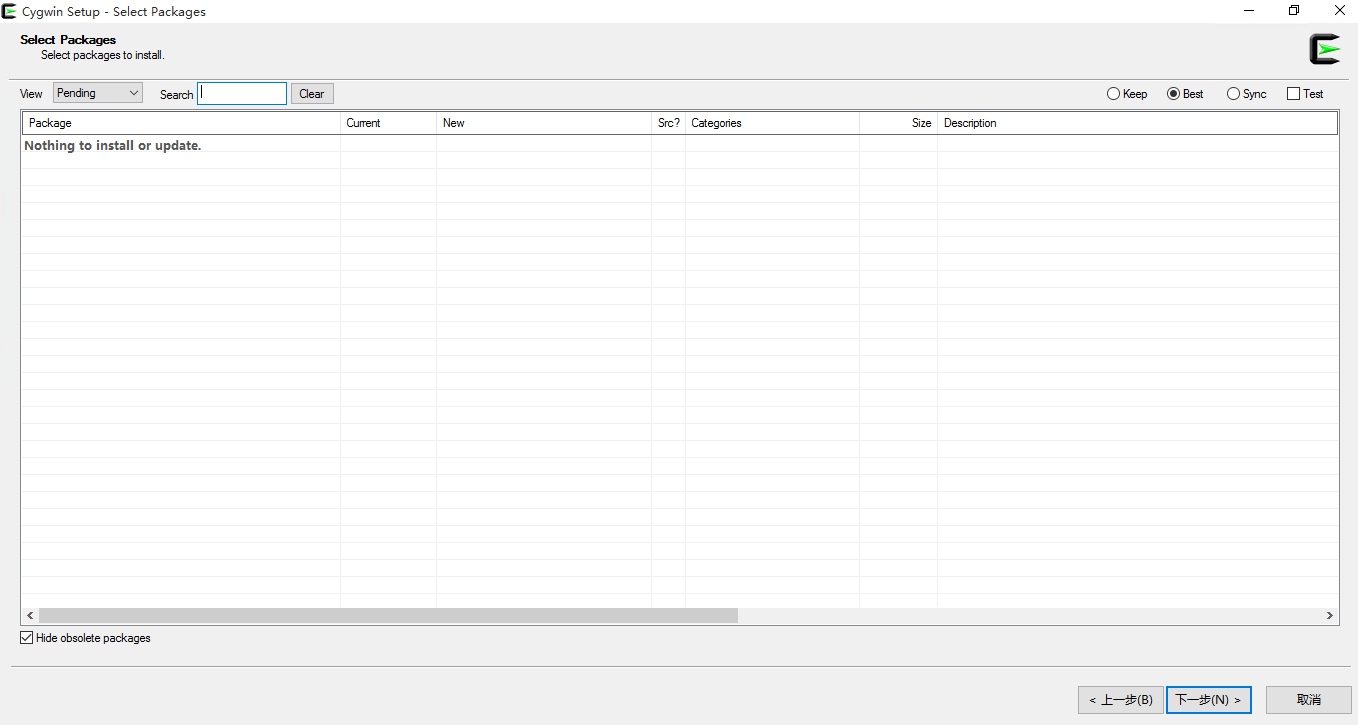Cancel setup with the 取消 button
The height and width of the screenshot is (725, 1358).
click(1309, 700)
